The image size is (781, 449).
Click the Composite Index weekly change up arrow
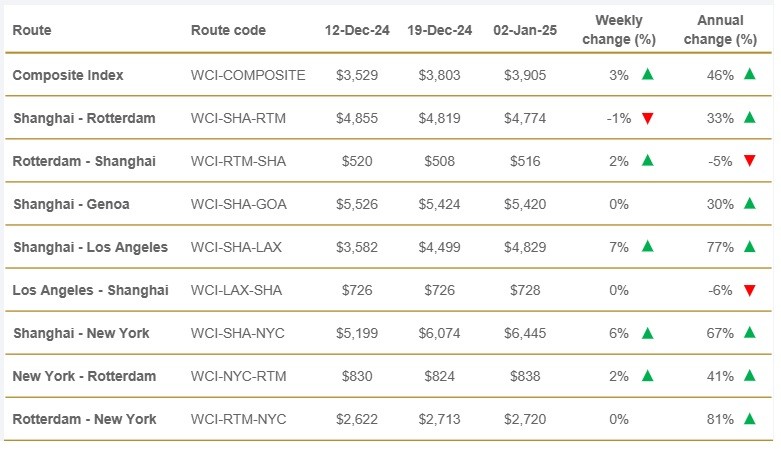(648, 74)
